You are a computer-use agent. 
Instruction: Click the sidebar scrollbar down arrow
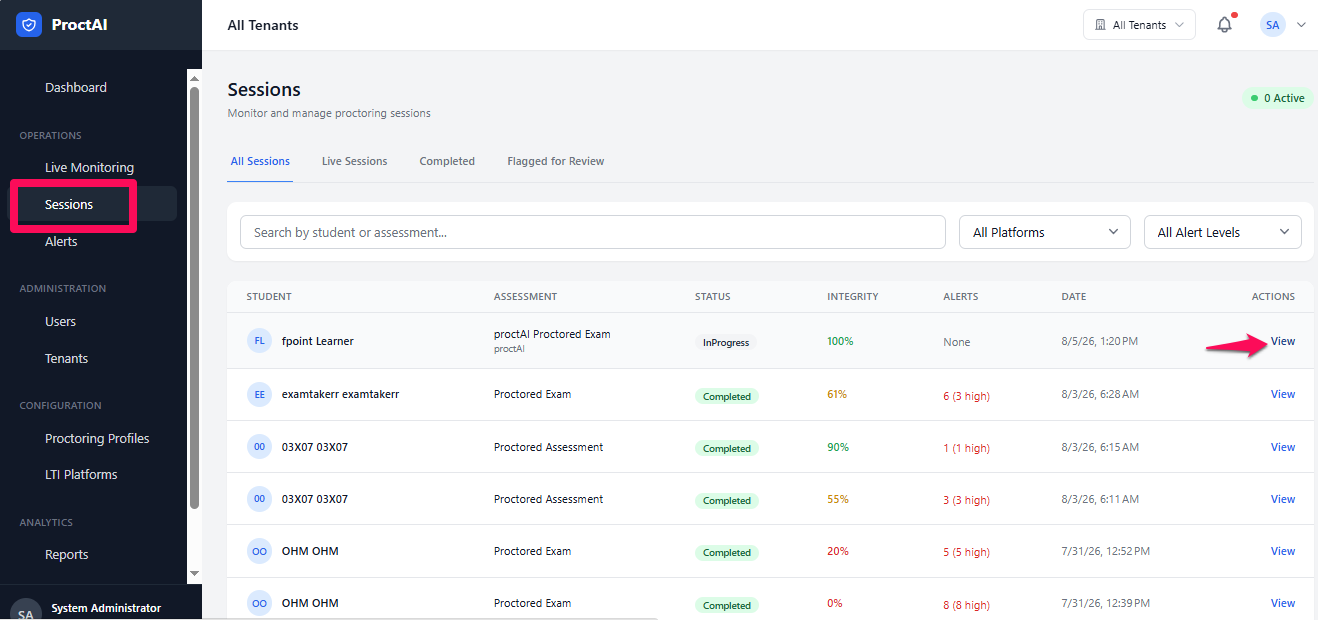click(x=194, y=573)
